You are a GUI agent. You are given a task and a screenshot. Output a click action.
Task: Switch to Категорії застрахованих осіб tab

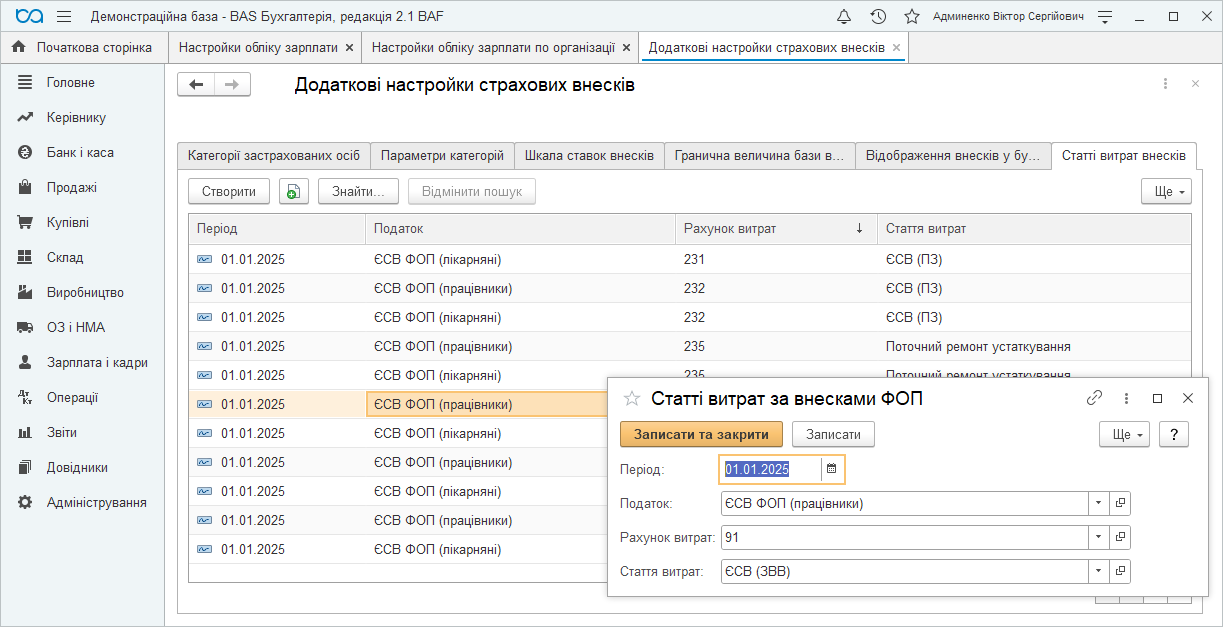coord(274,156)
